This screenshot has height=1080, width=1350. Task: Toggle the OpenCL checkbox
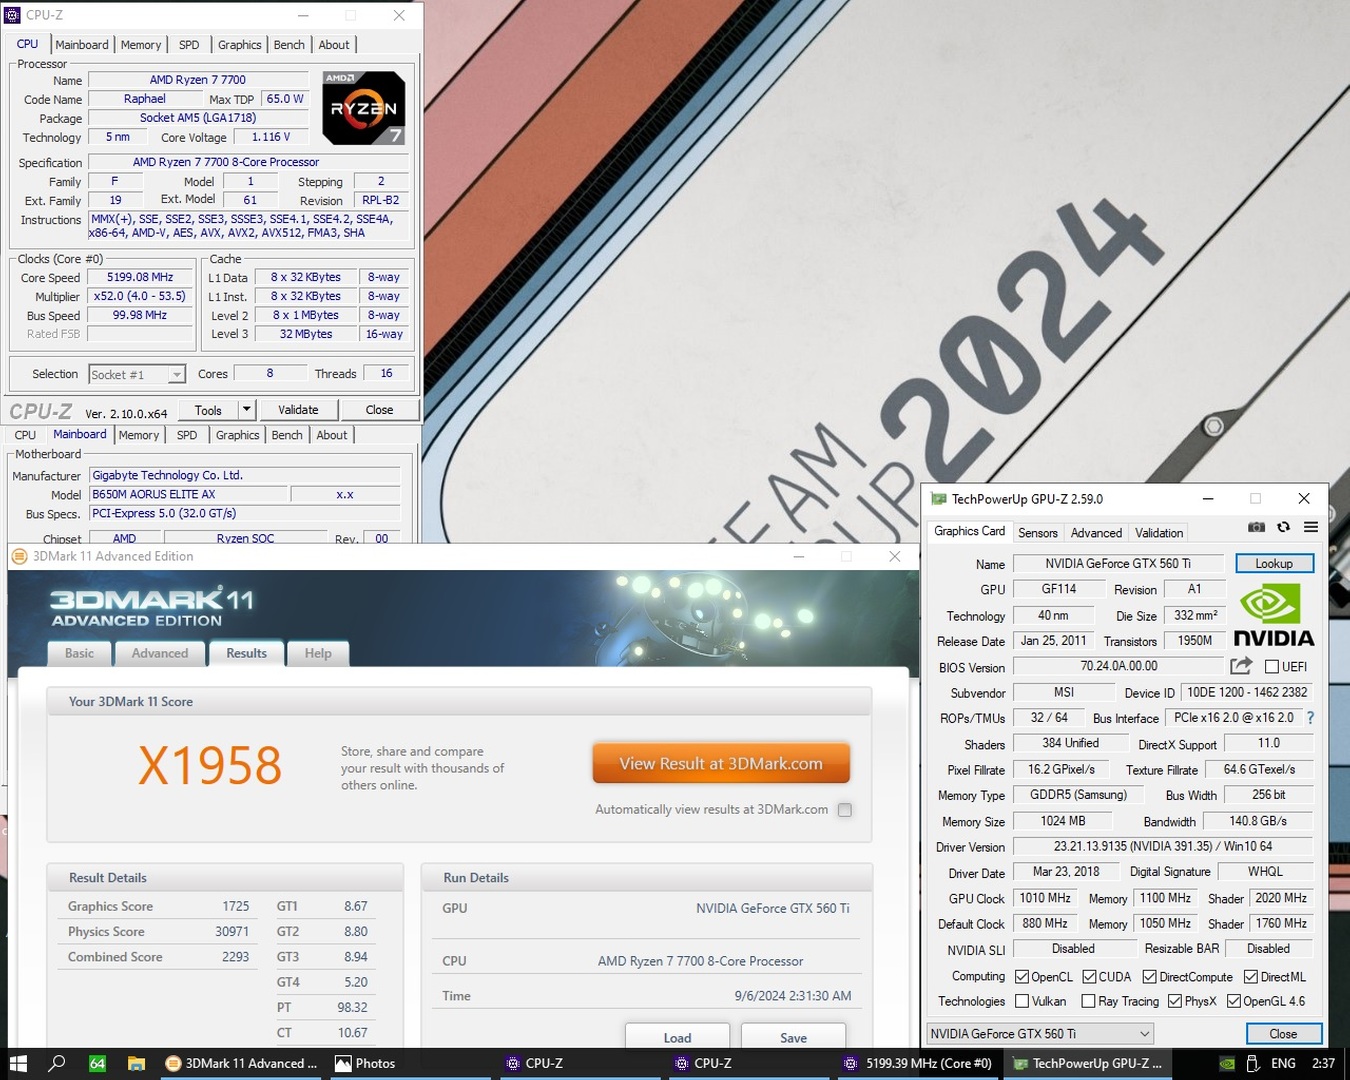point(1022,976)
